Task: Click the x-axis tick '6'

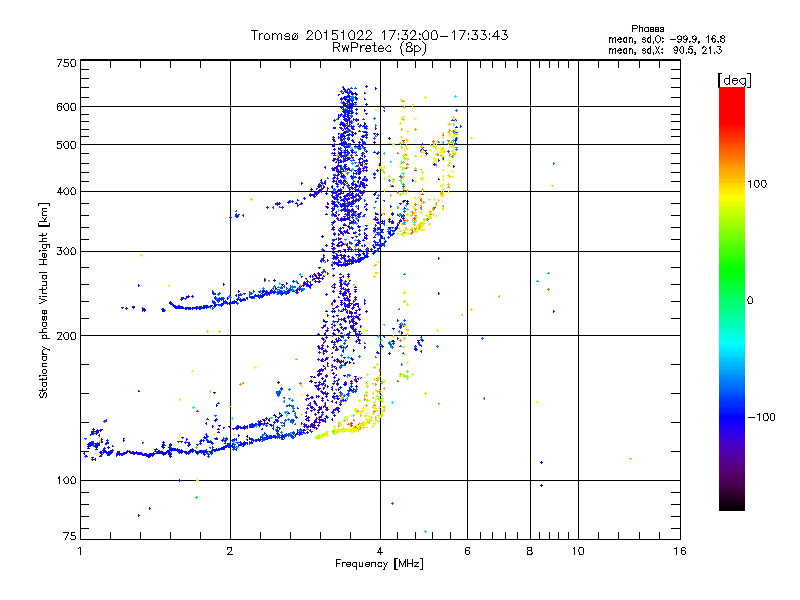Action: pyautogui.click(x=467, y=551)
